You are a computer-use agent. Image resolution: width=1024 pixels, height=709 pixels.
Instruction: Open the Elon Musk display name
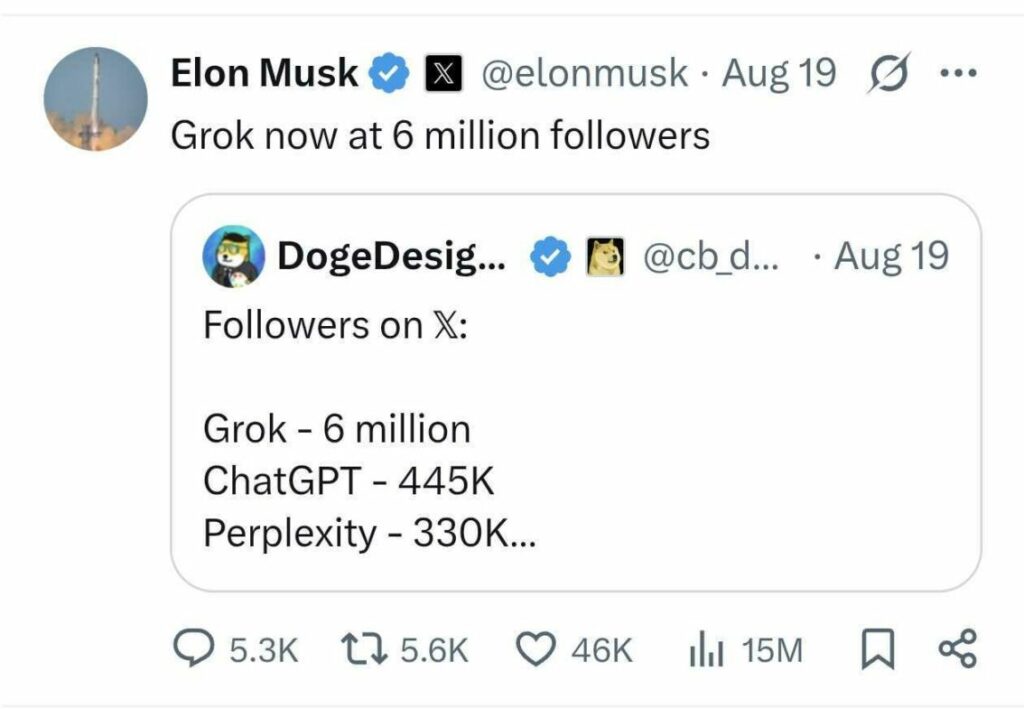[265, 73]
